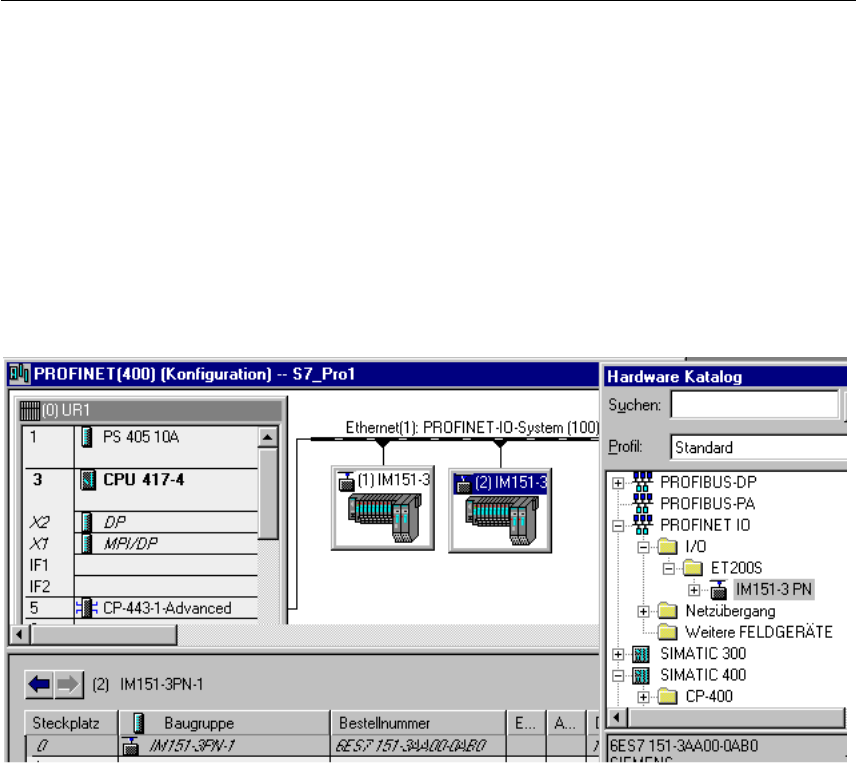The height and width of the screenshot is (765, 856).
Task: Expand the CP-400 folder
Action: [645, 696]
